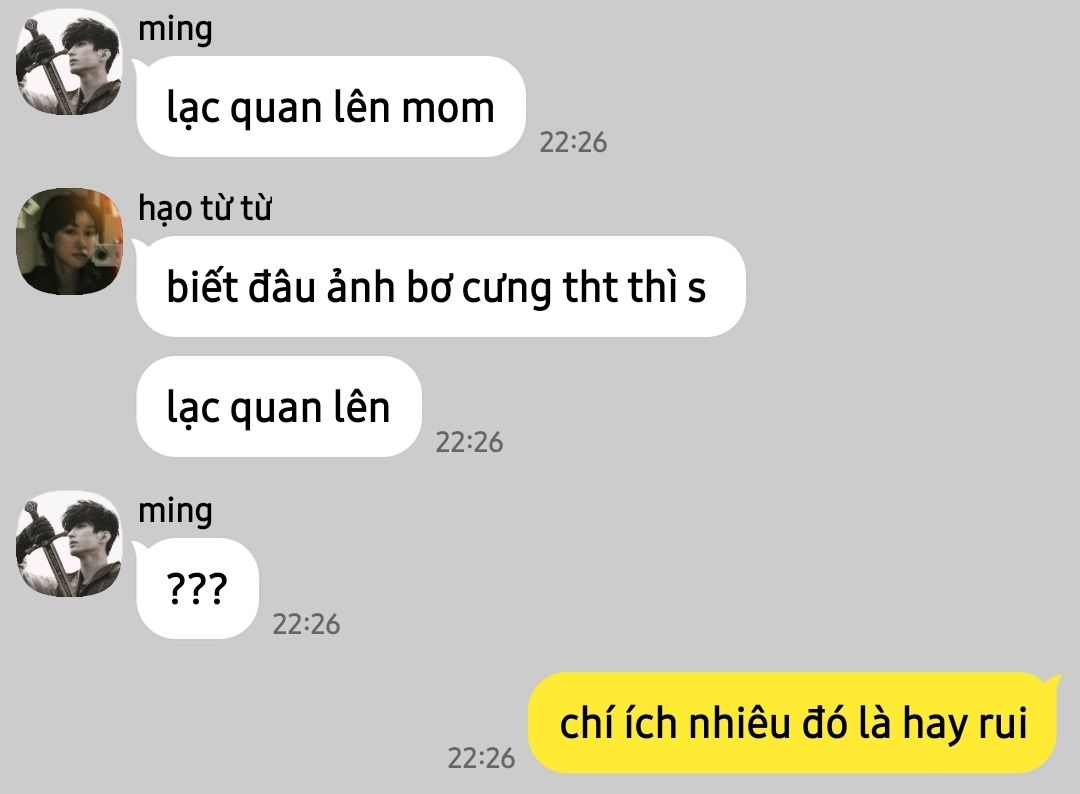
Task: Tap ming's avatar next to '???' message
Action: click(69, 543)
